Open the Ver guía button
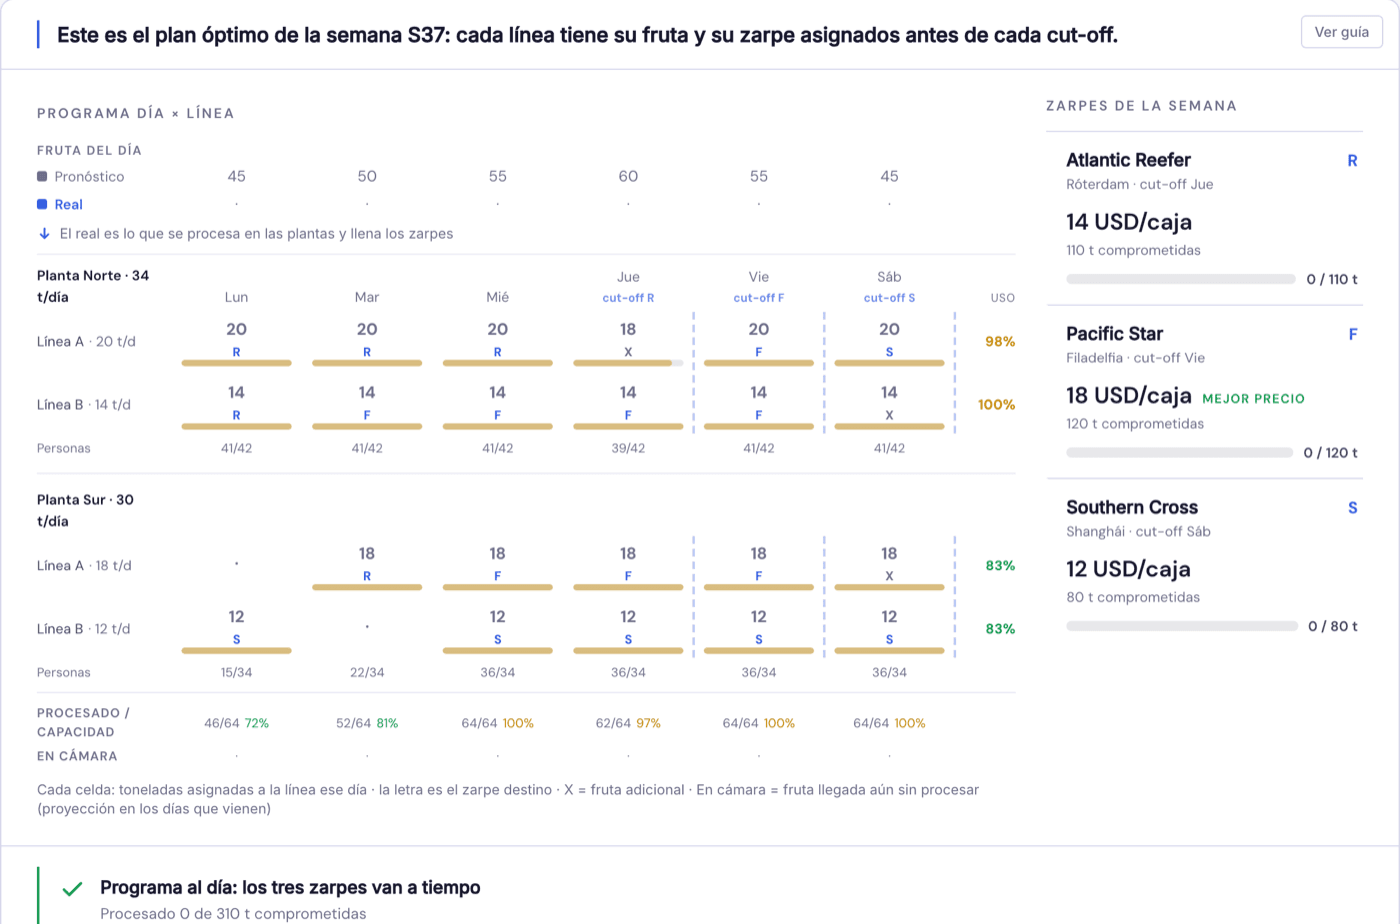This screenshot has width=1400, height=924. pyautogui.click(x=1341, y=32)
